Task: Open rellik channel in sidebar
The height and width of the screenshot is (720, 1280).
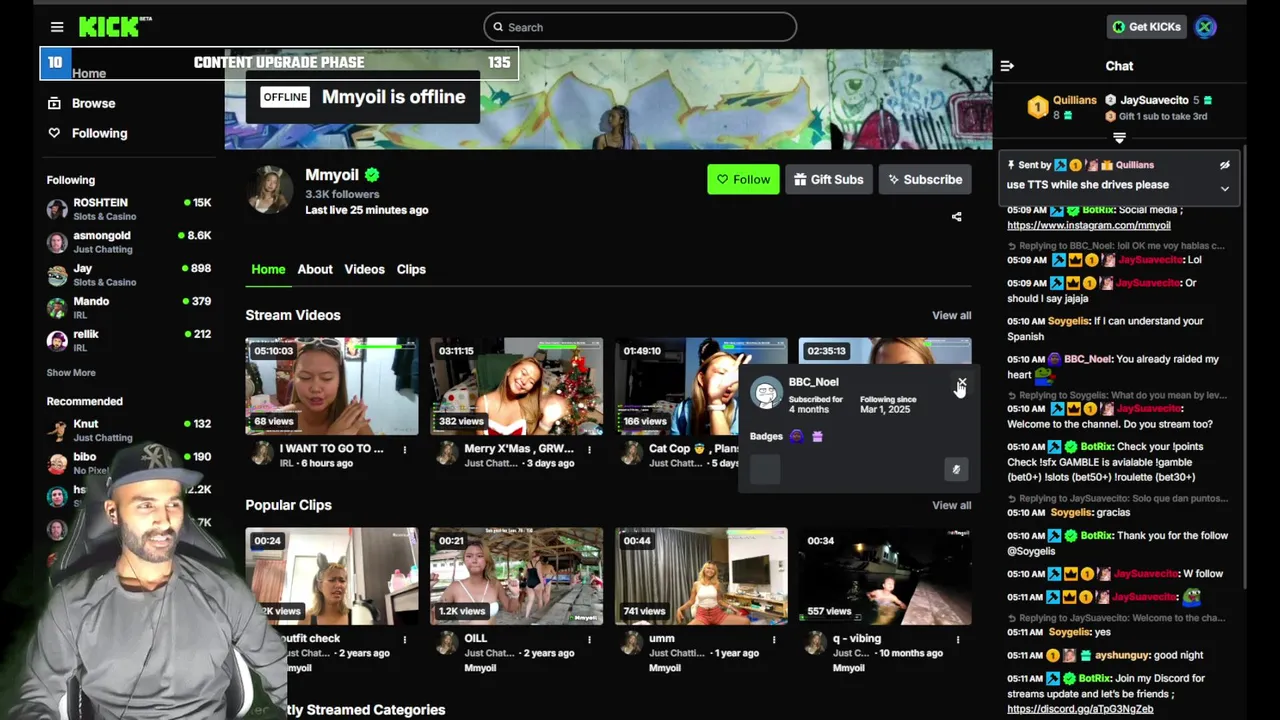Action: [x=129, y=340]
